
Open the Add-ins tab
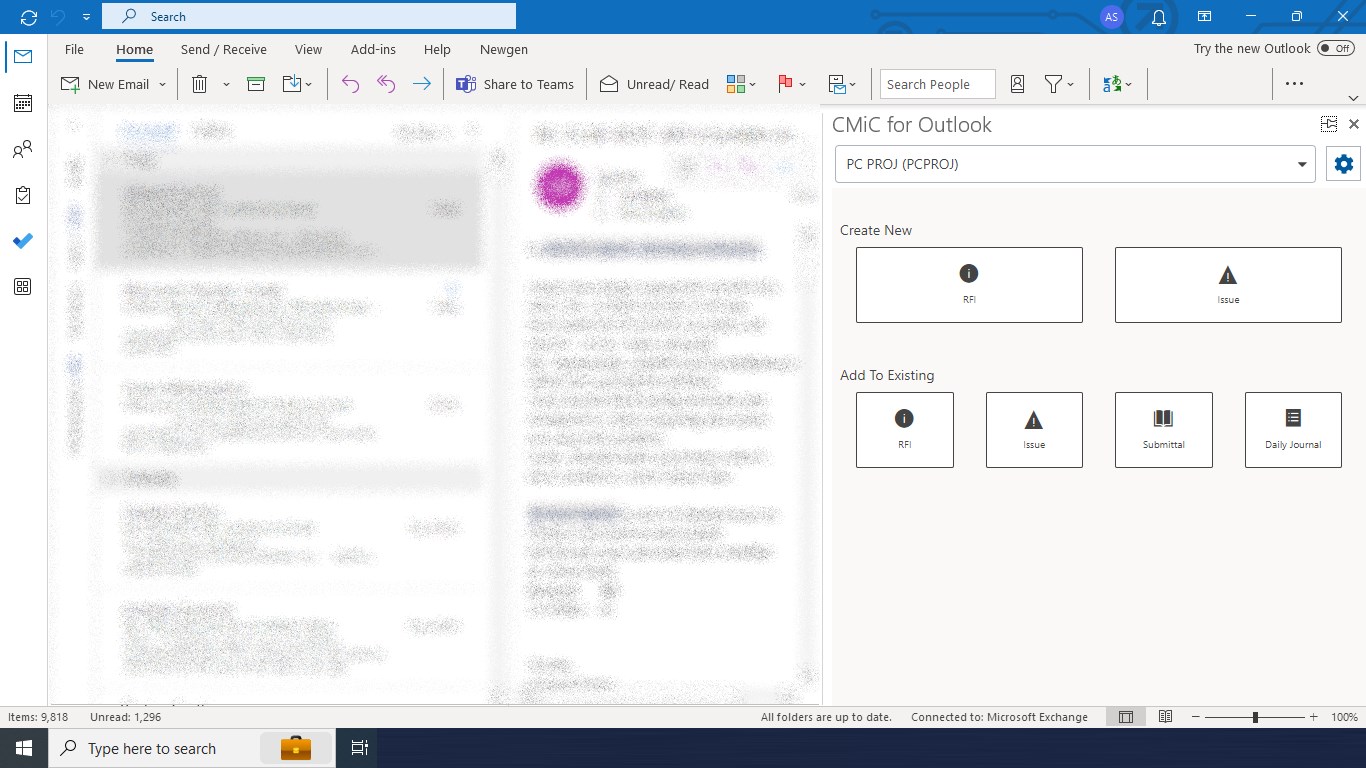373,49
